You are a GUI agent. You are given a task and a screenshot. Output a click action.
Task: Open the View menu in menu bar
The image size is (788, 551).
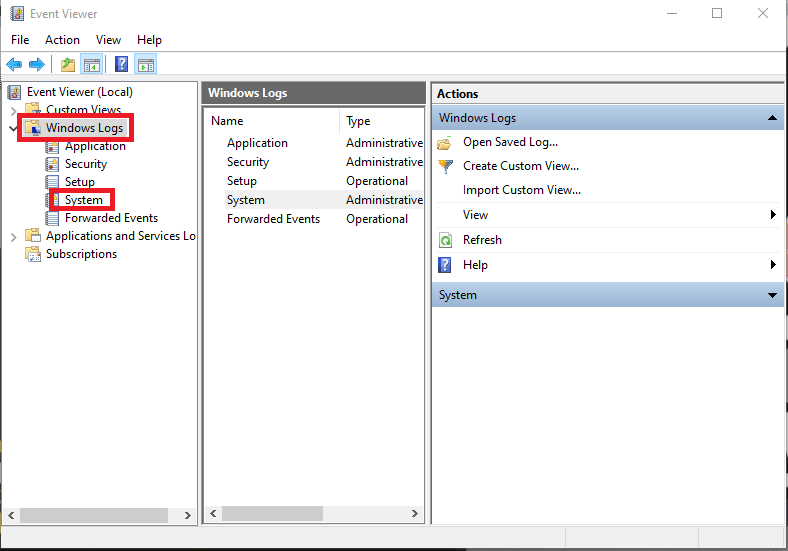[109, 40]
